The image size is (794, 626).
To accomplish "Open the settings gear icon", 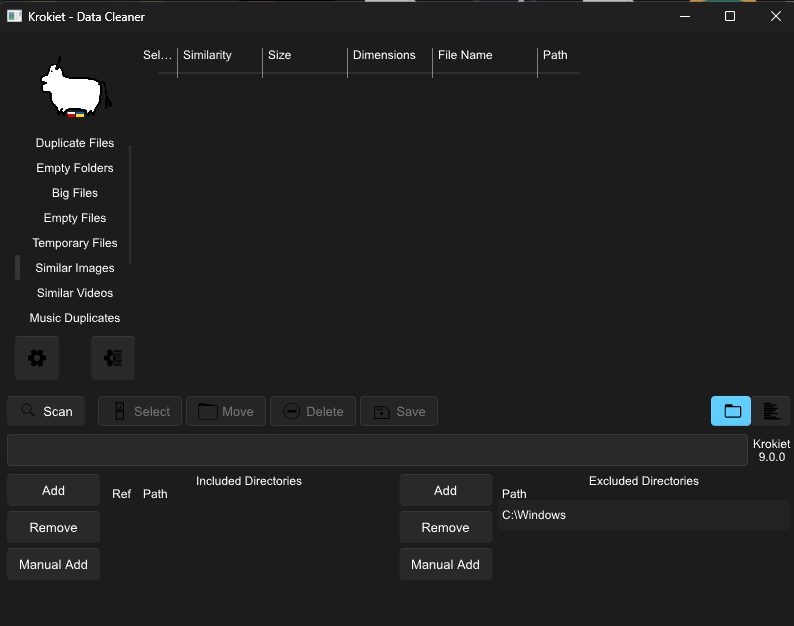I will [x=37, y=358].
